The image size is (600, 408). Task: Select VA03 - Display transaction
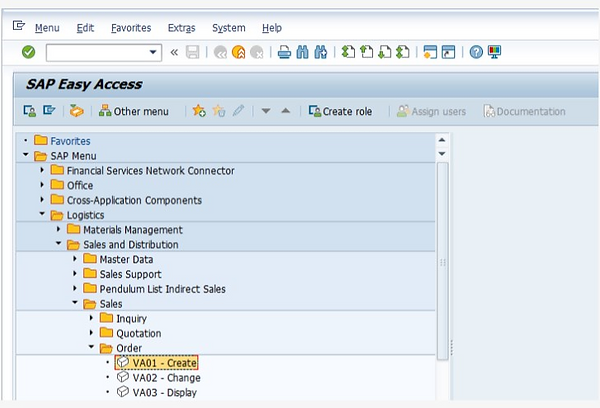coord(157,392)
